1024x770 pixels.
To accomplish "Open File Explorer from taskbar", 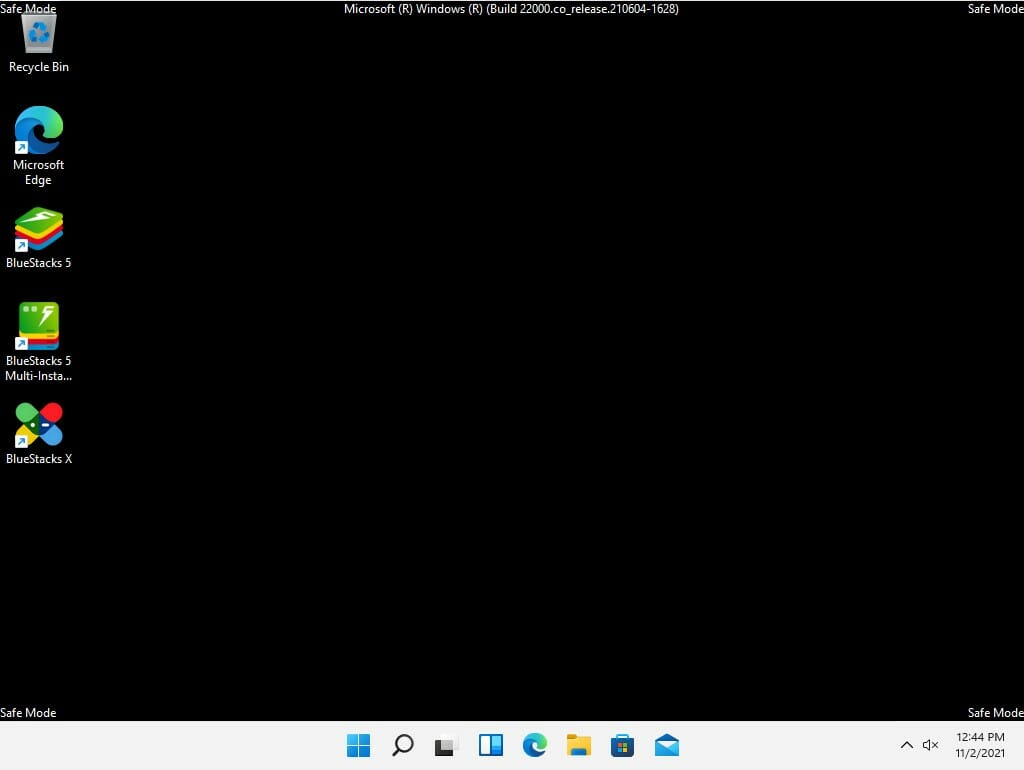I will pyautogui.click(x=579, y=745).
